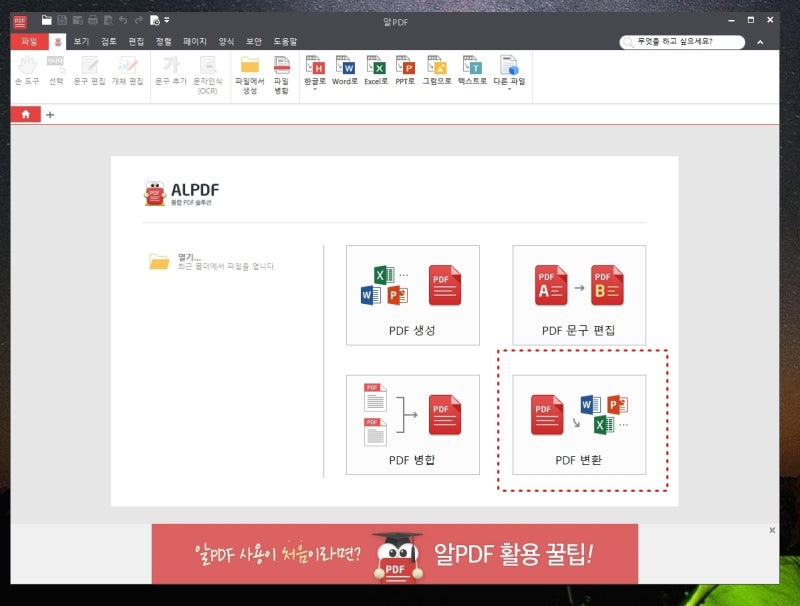Select the home document tab
800x606 pixels.
(x=26, y=114)
